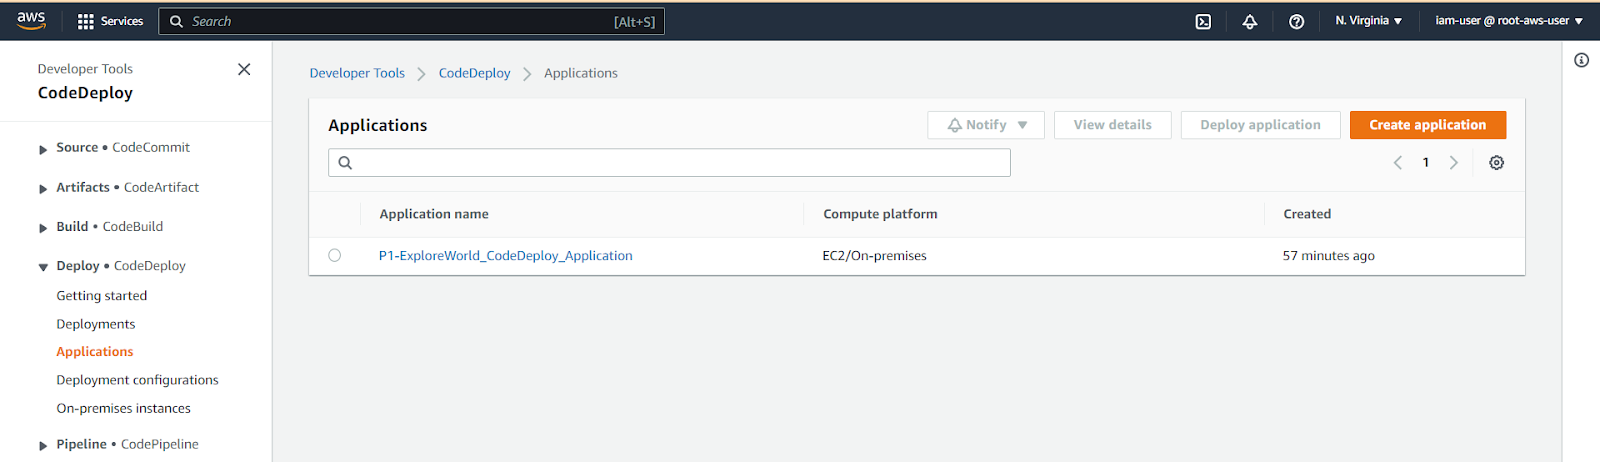The width and height of the screenshot is (1600, 462).
Task: Focus the top AWS search box
Action: pos(411,21)
